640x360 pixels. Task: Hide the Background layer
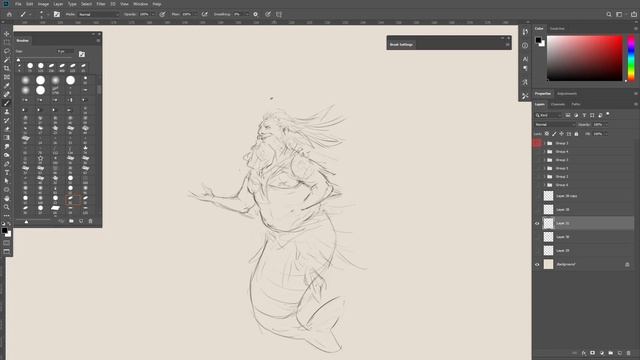tap(537, 264)
